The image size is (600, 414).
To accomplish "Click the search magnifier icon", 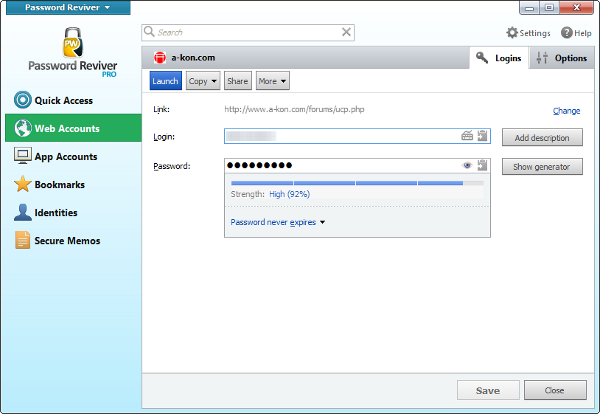I will [149, 32].
